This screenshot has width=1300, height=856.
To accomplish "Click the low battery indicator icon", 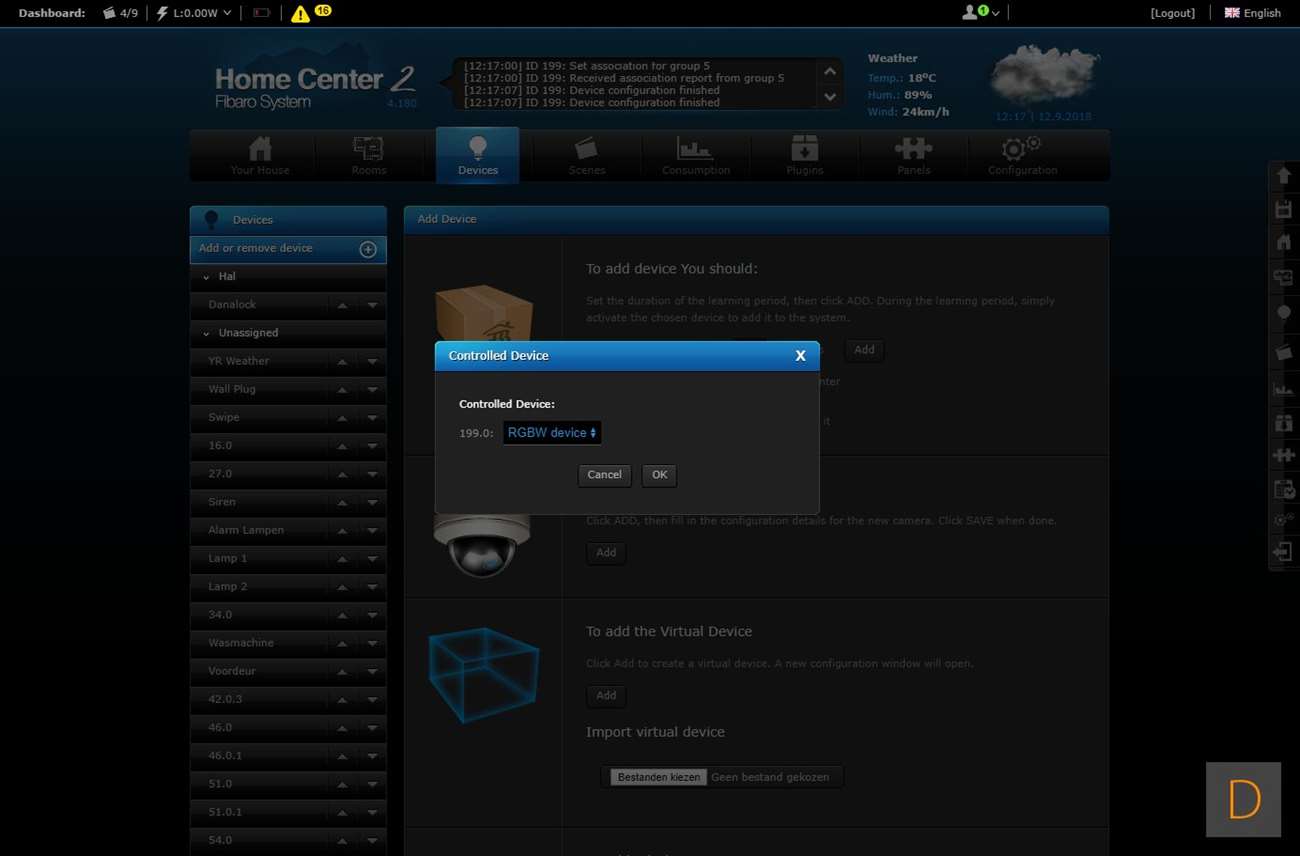I will [261, 13].
